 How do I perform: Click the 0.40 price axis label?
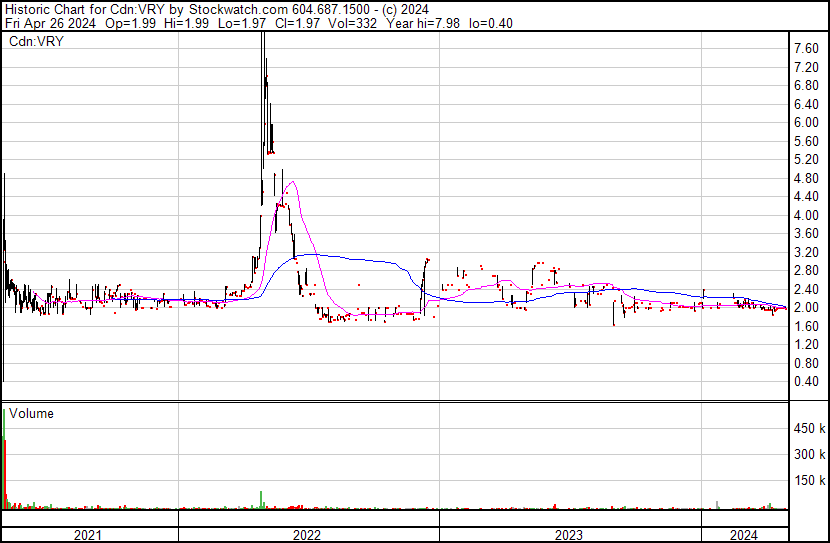pos(806,382)
